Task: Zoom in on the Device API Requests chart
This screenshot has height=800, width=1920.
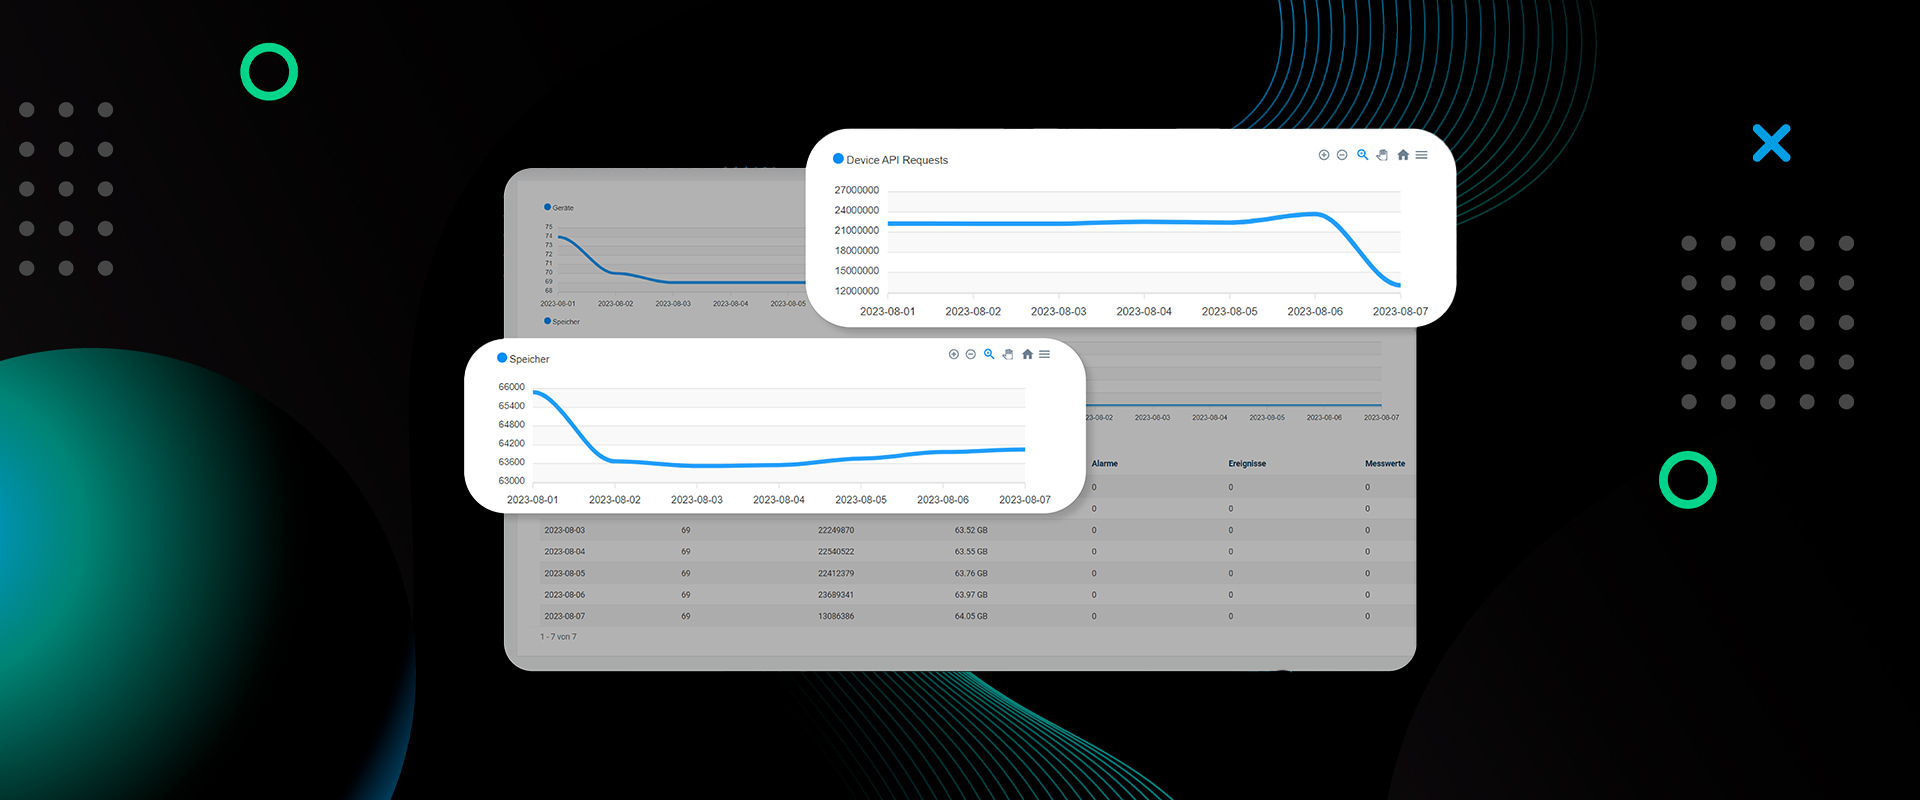Action: click(1324, 155)
